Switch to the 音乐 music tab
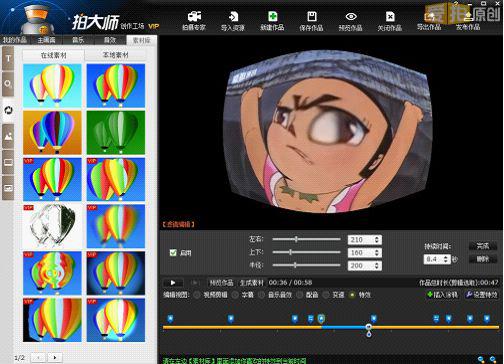Image resolution: width=504 pixels, height=364 pixels. [78, 40]
